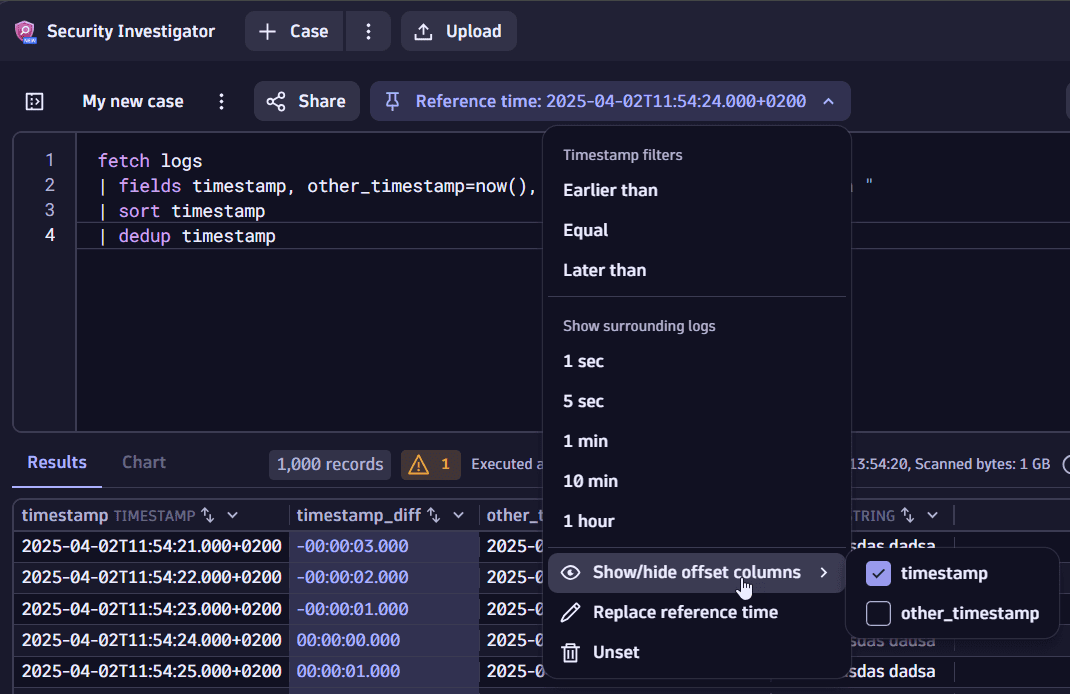
Task: Open the timestamp_diff column dropdown chevron
Action: coord(459,516)
